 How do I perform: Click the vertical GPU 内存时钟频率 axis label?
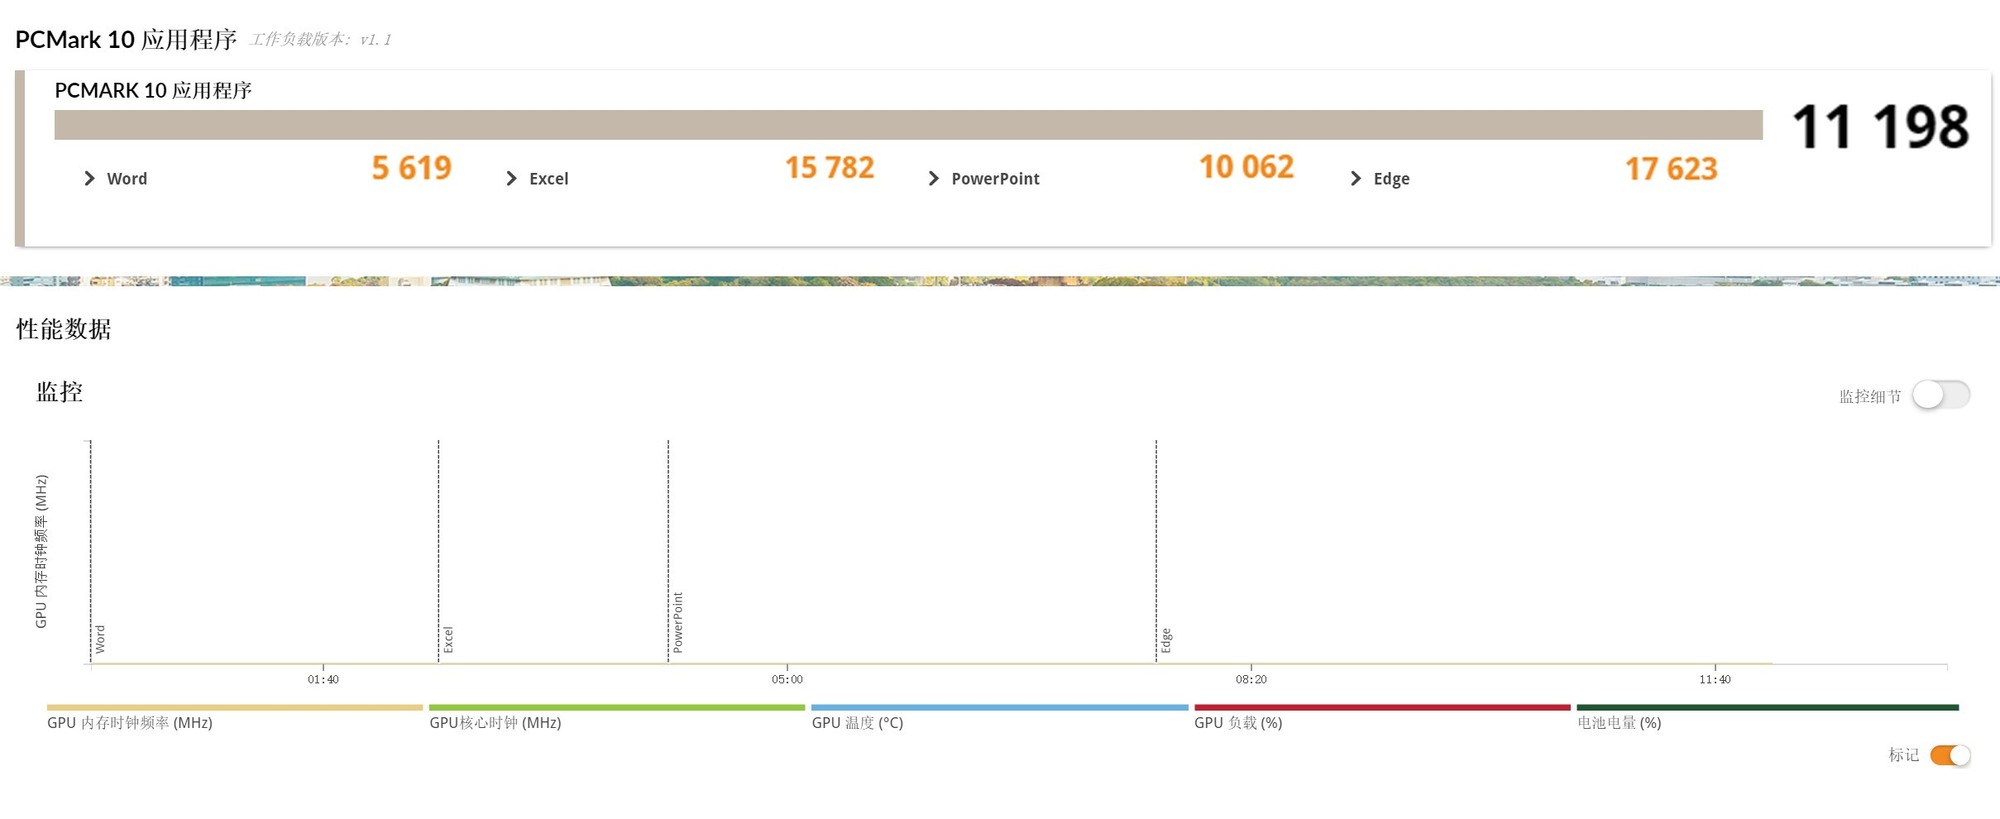pyautogui.click(x=41, y=551)
